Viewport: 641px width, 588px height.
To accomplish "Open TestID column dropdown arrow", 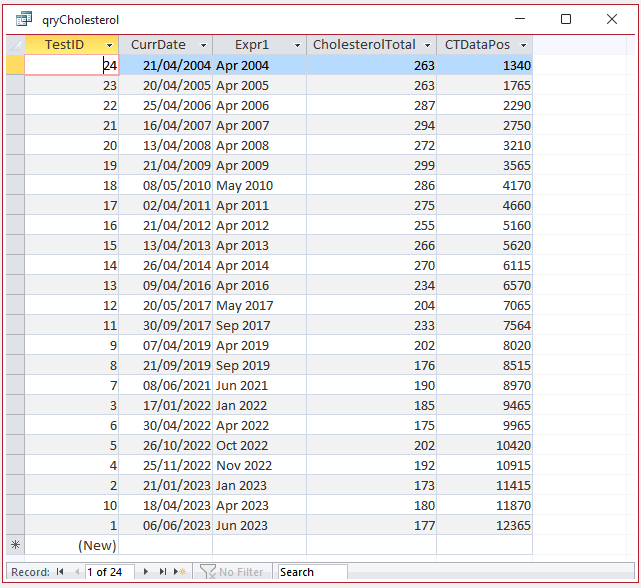I will (109, 45).
